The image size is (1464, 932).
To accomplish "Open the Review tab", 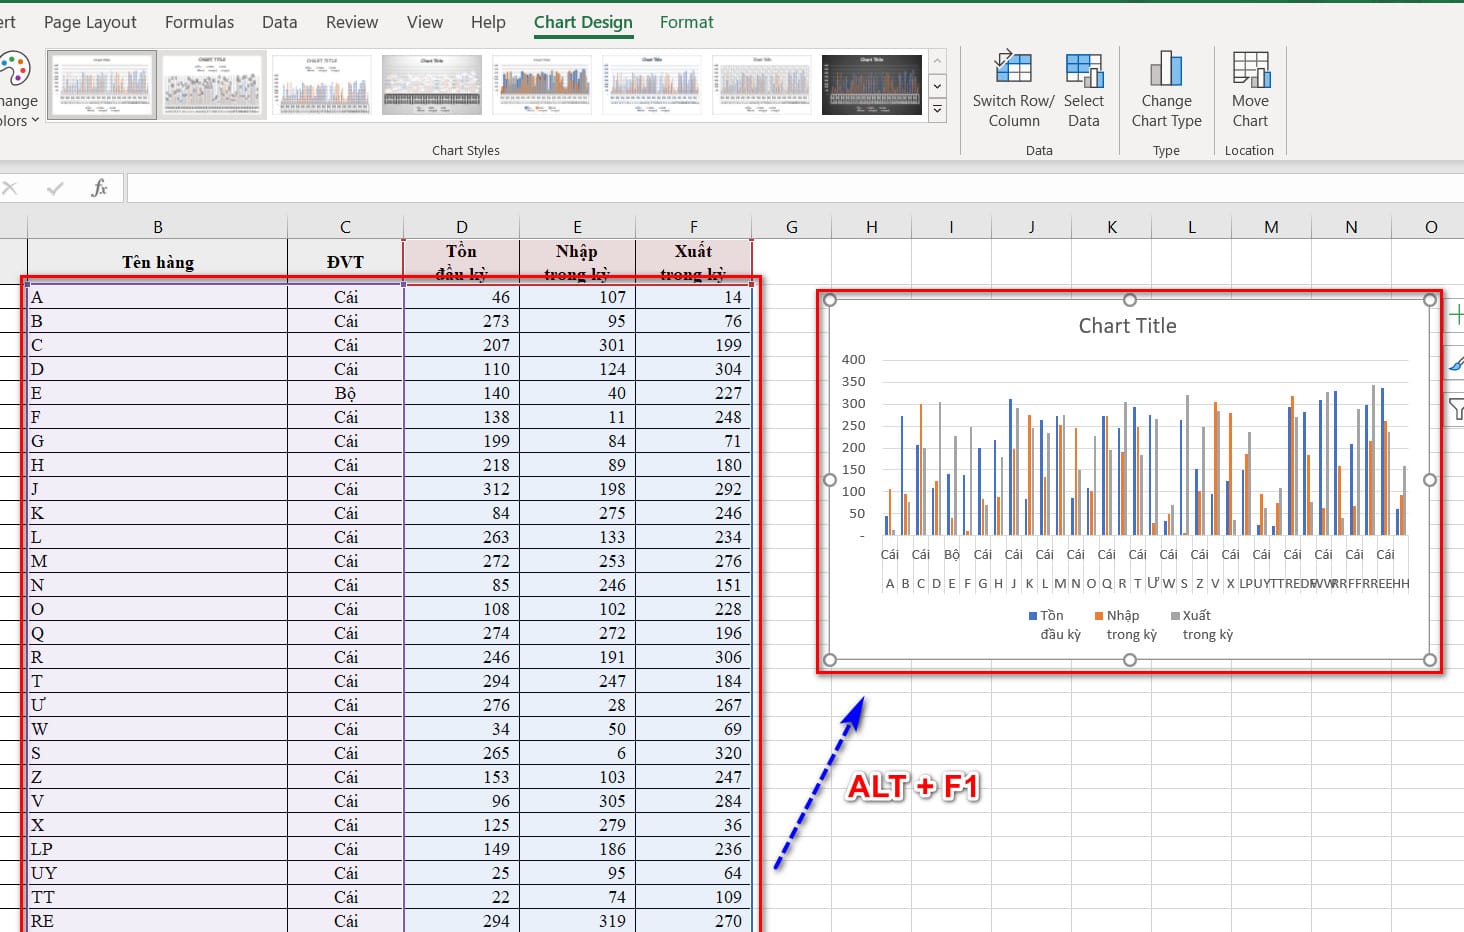I will (x=352, y=22).
